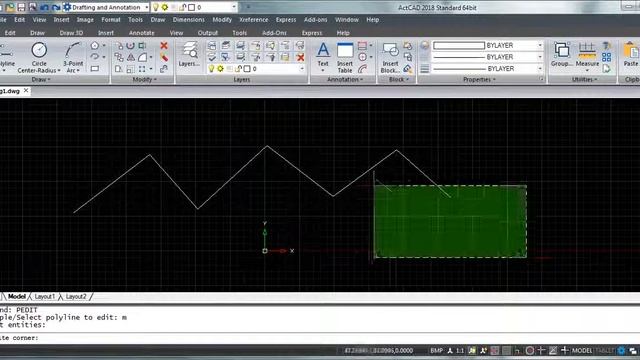Viewport: 640px width, 360px height.
Task: Switch to the Layout2 tab
Action: 76,296
